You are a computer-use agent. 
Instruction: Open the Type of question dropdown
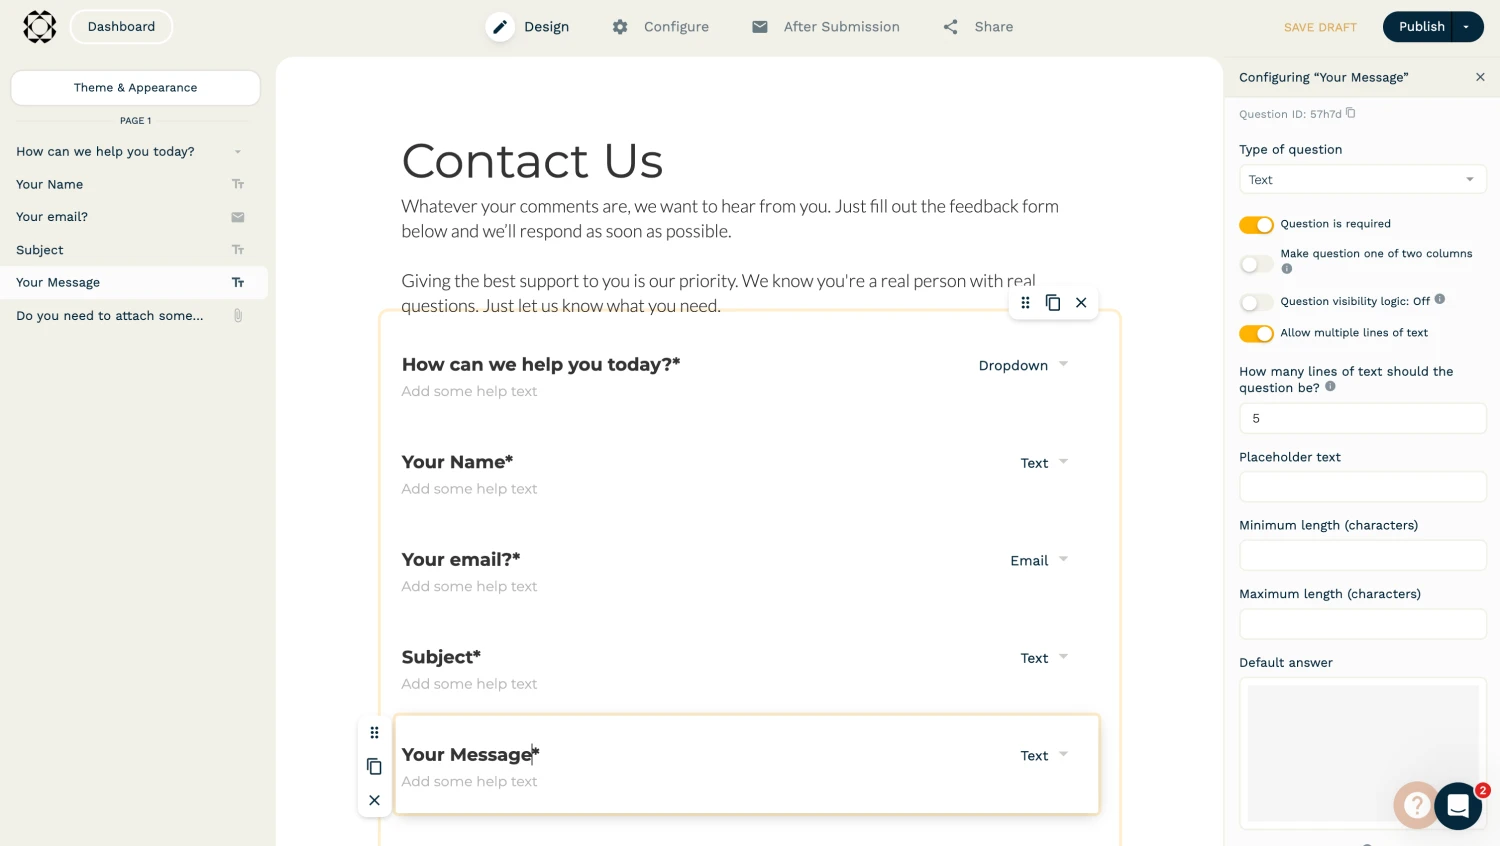tap(1362, 180)
